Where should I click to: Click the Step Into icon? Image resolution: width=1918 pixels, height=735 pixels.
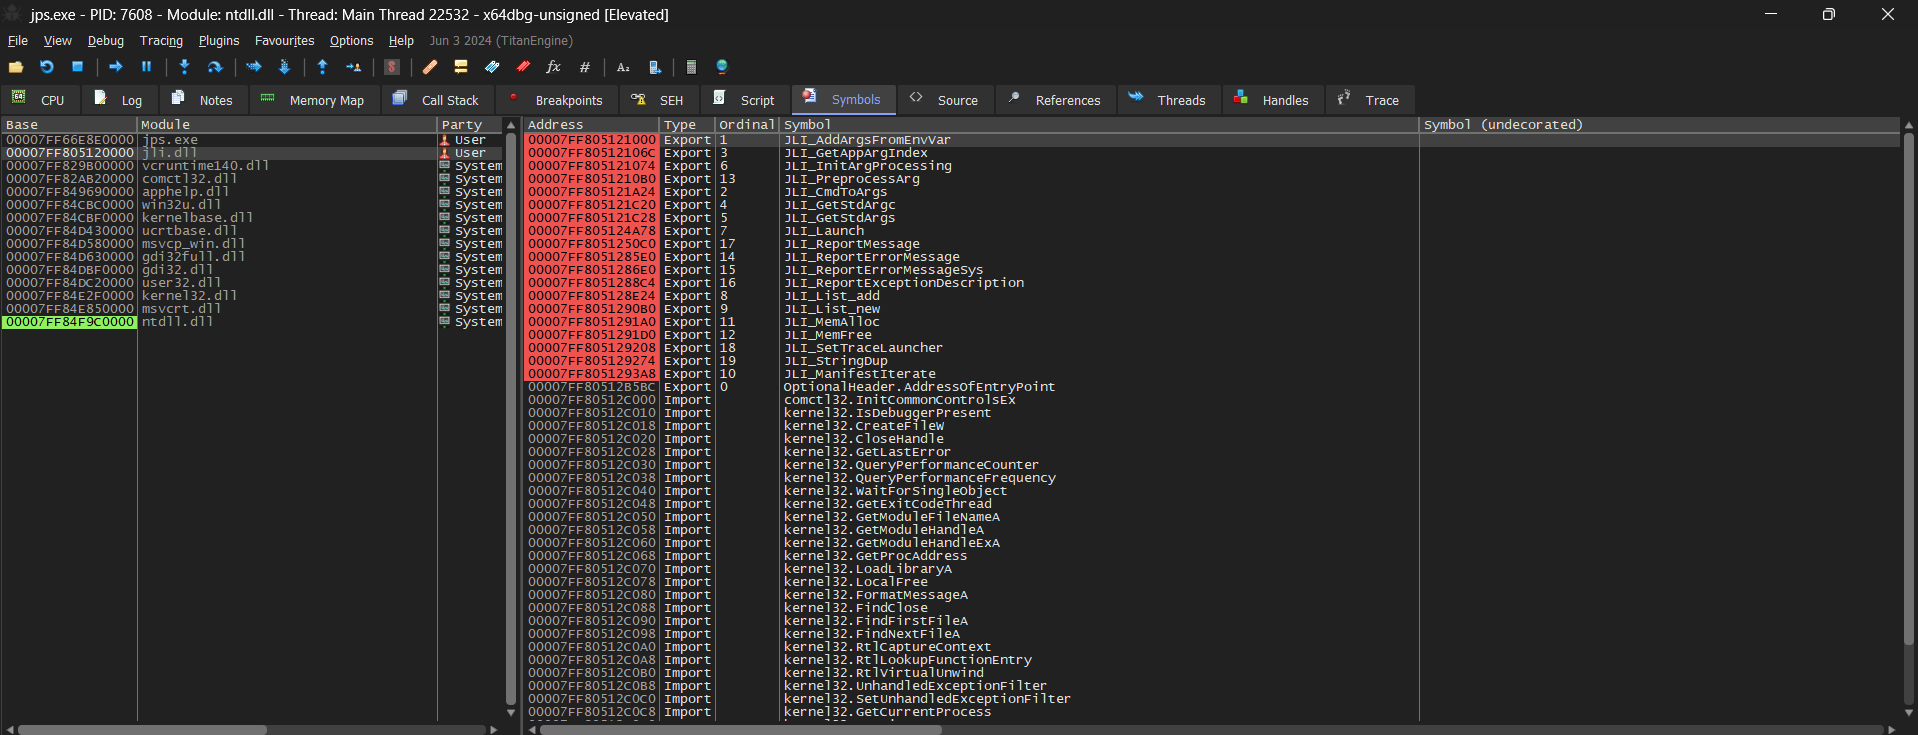point(184,67)
